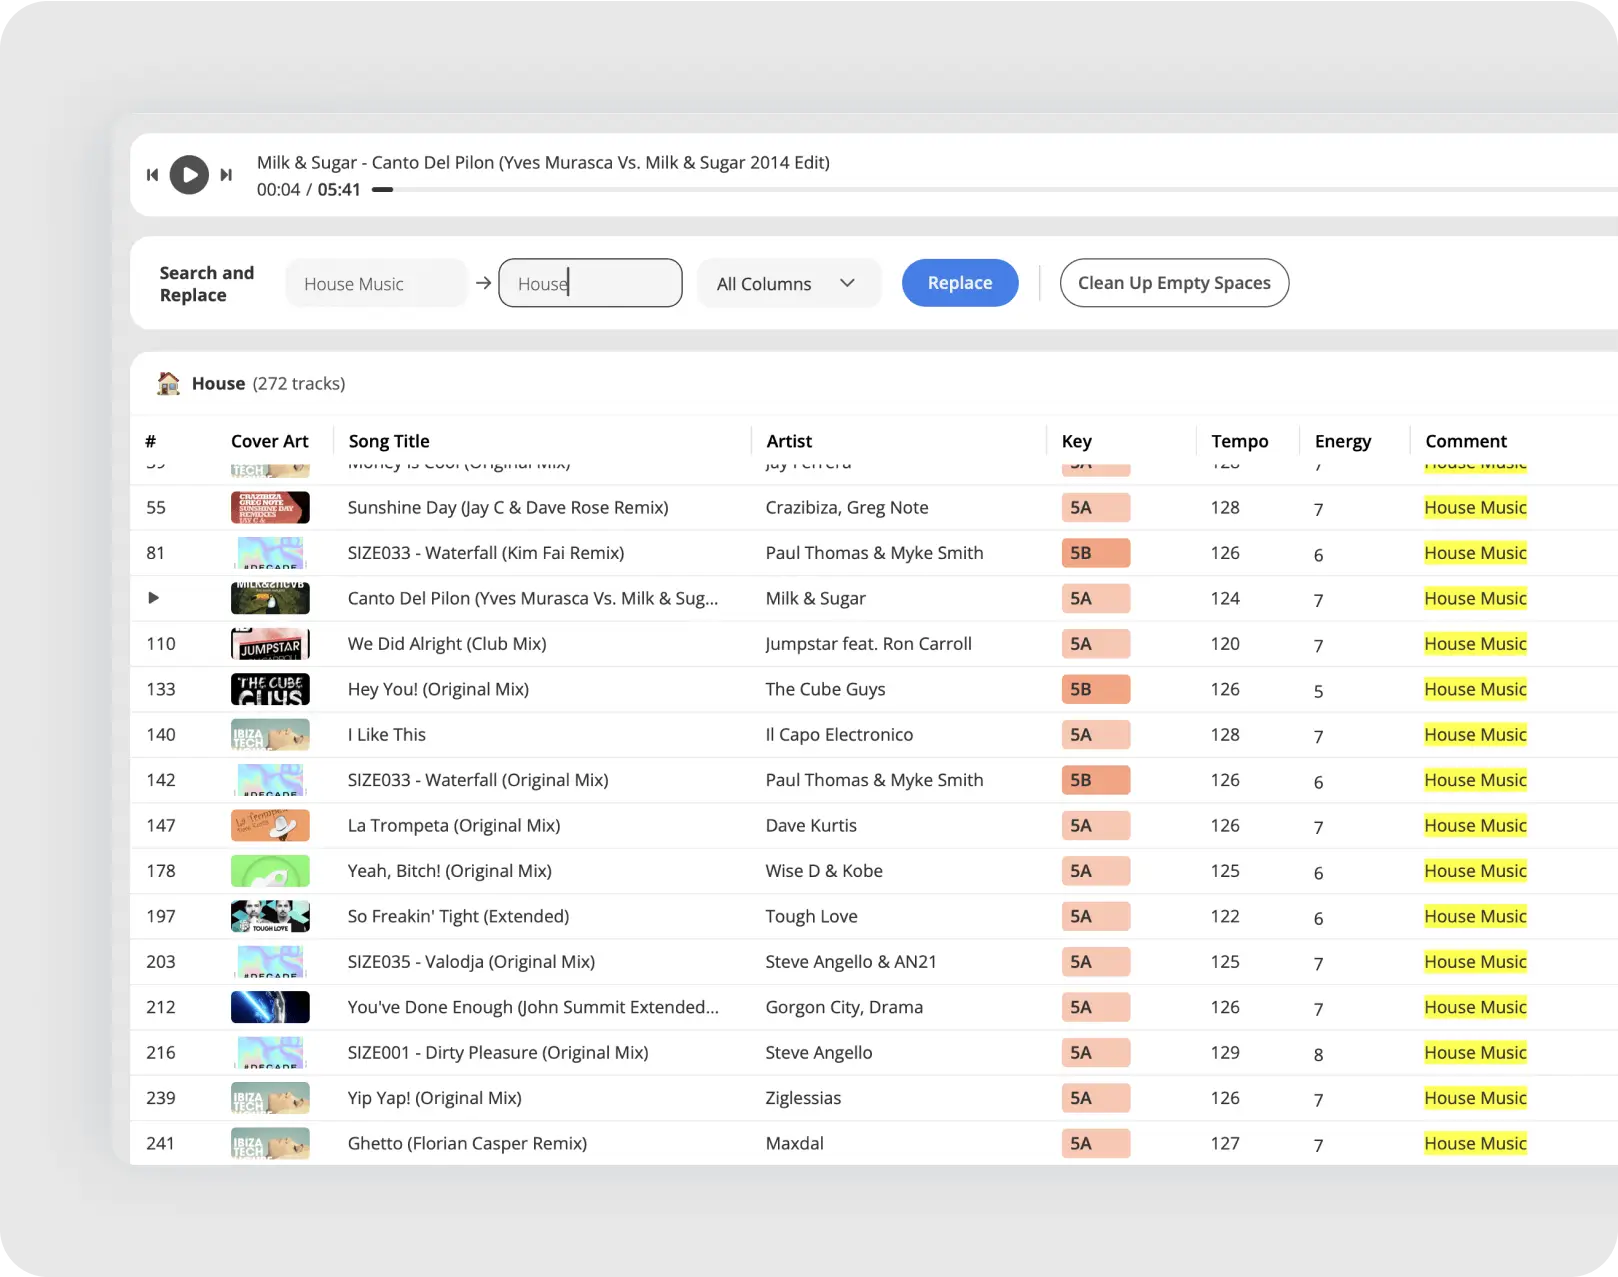Select the track So Freakin' Tight (Extended)

pos(458,916)
